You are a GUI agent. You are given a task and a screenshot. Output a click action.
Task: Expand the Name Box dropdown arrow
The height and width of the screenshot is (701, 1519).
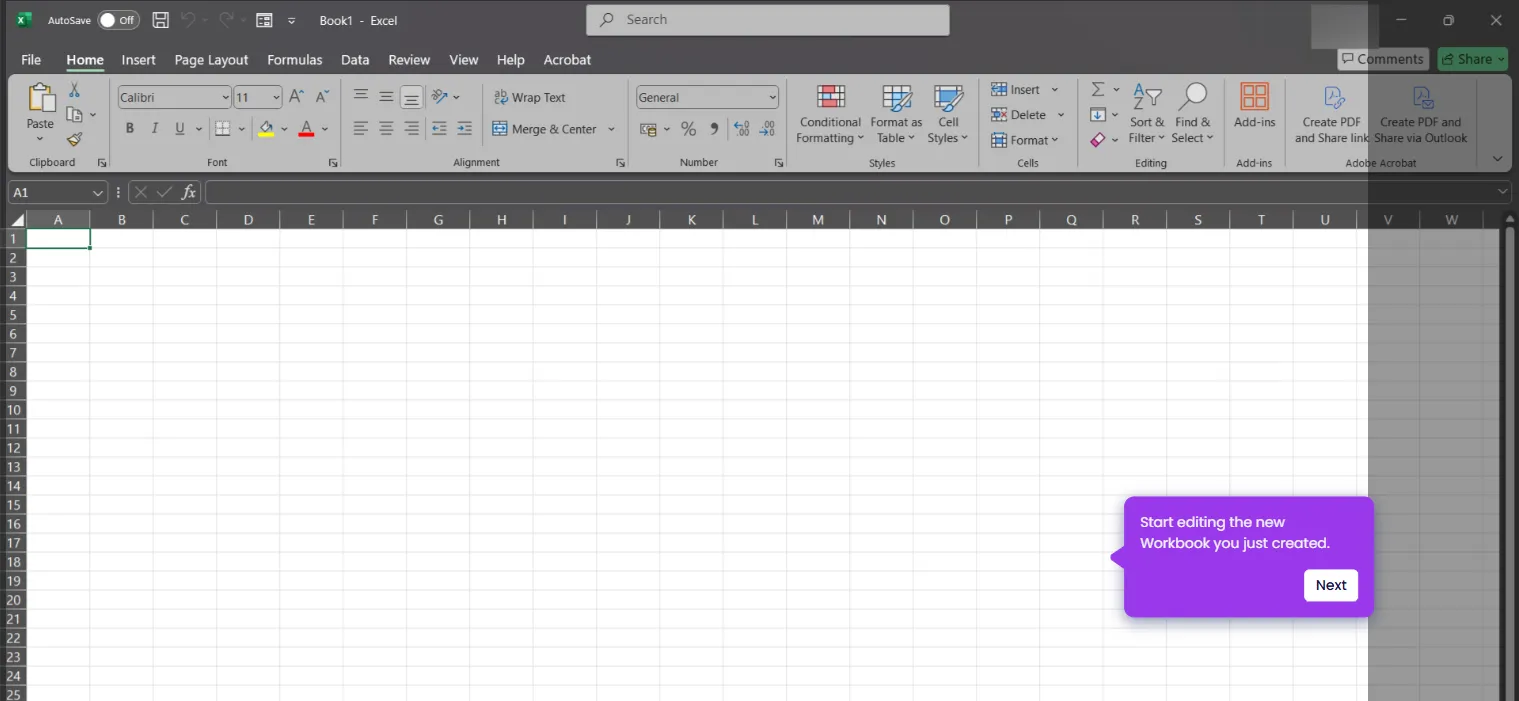[x=98, y=193]
